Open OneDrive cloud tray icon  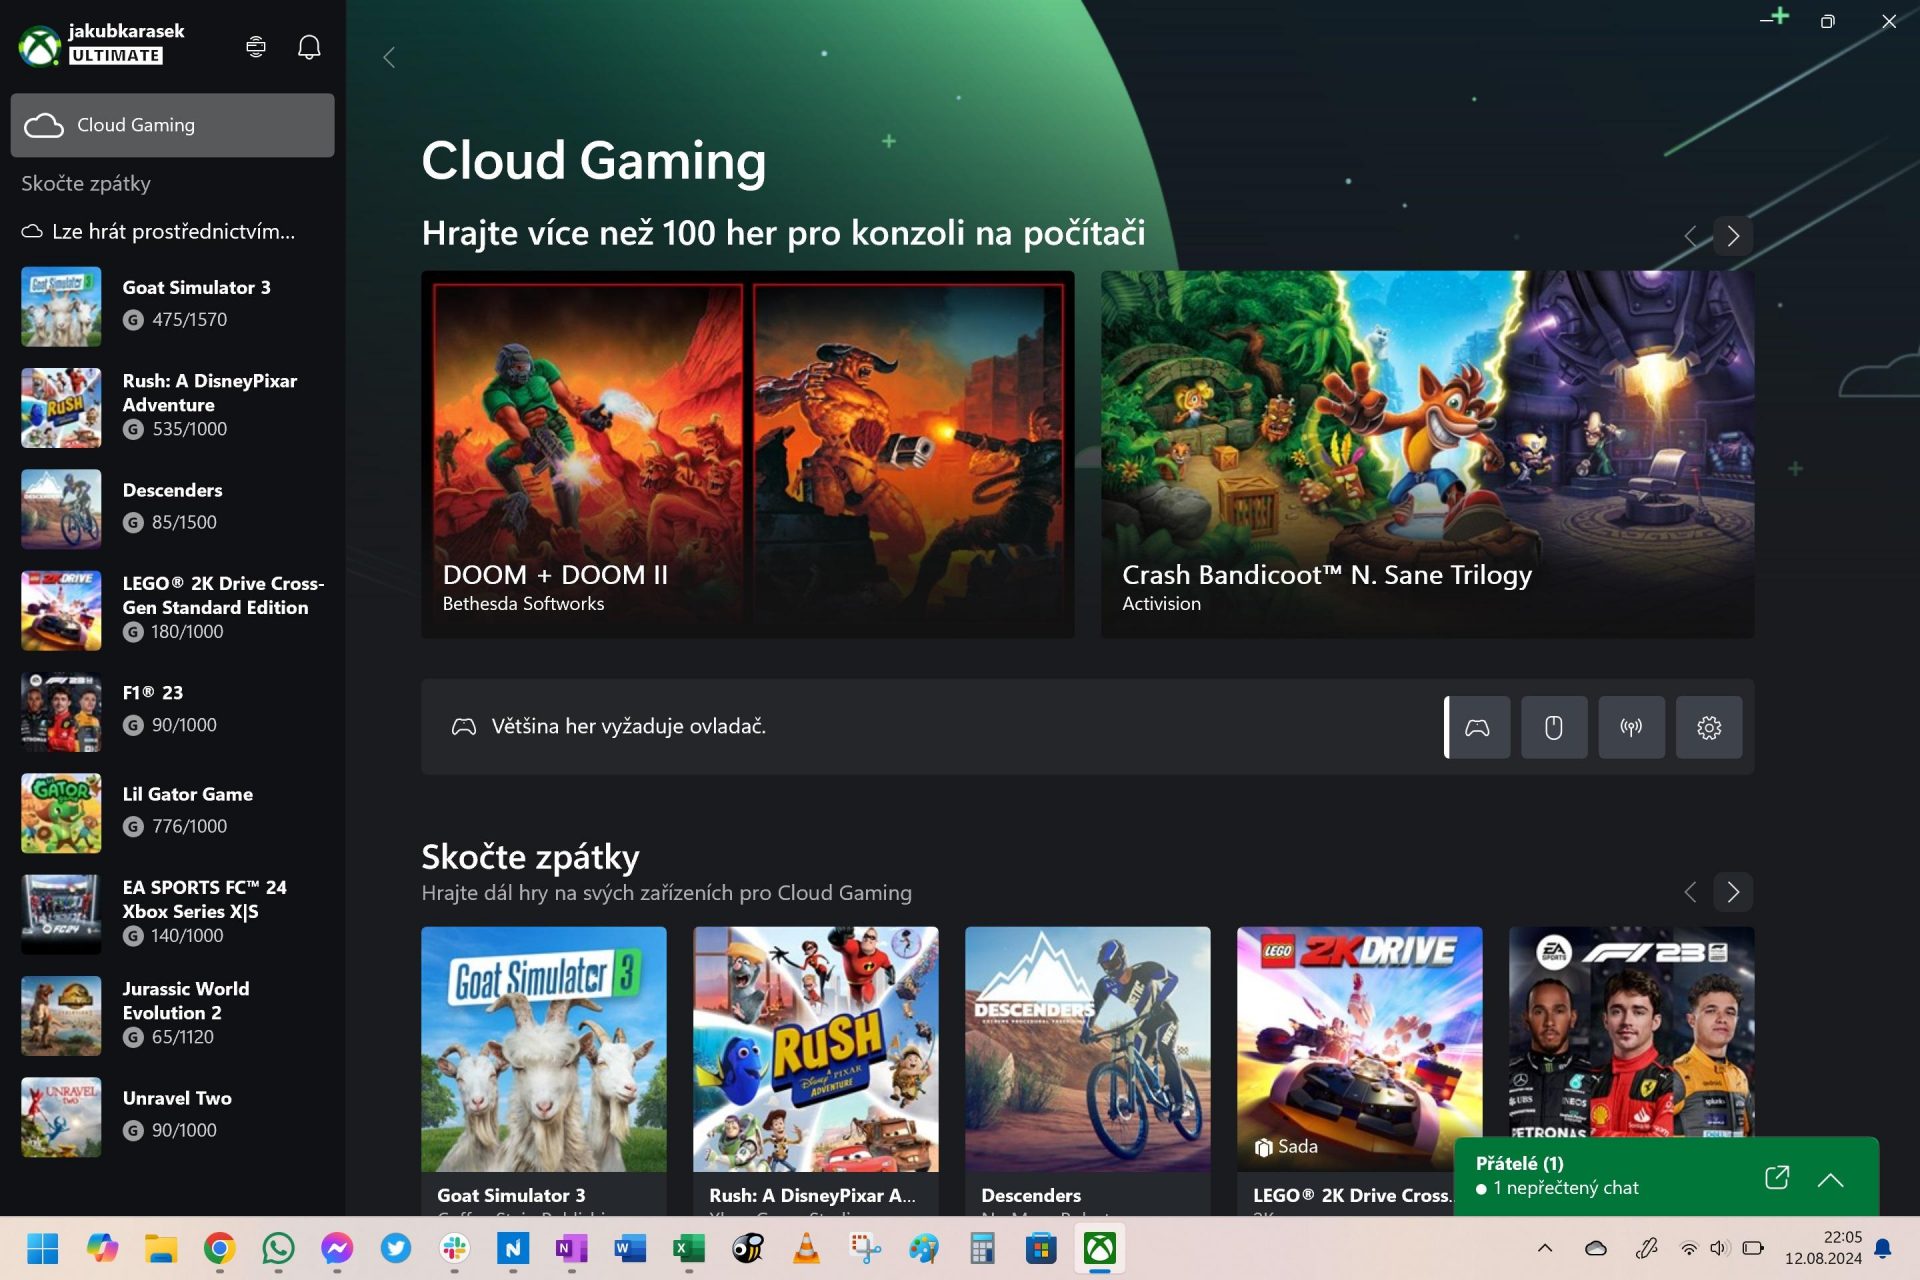tap(1596, 1248)
